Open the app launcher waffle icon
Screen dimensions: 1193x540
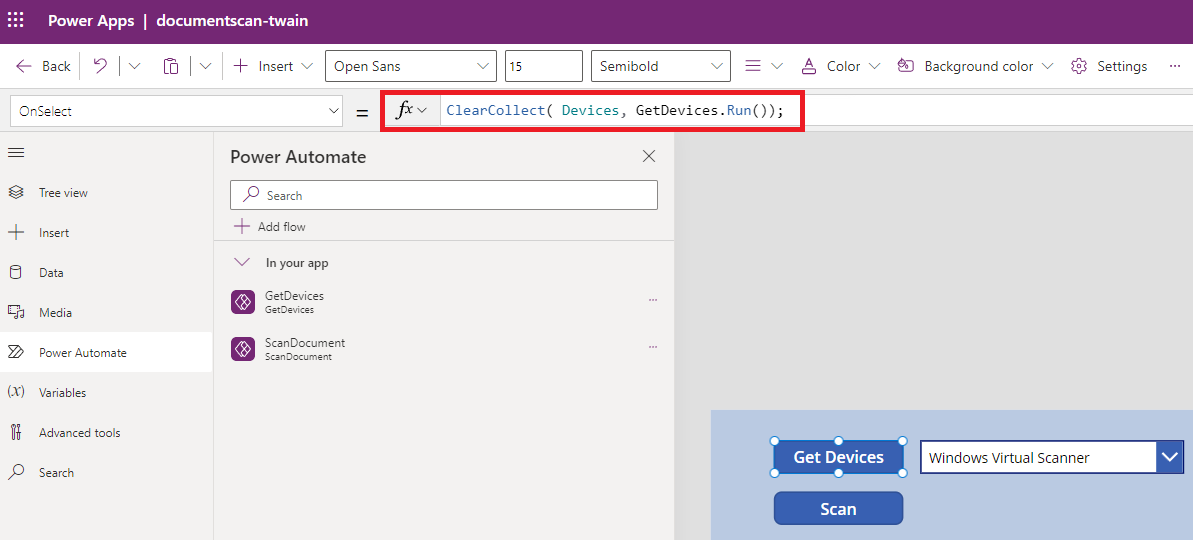(16, 21)
